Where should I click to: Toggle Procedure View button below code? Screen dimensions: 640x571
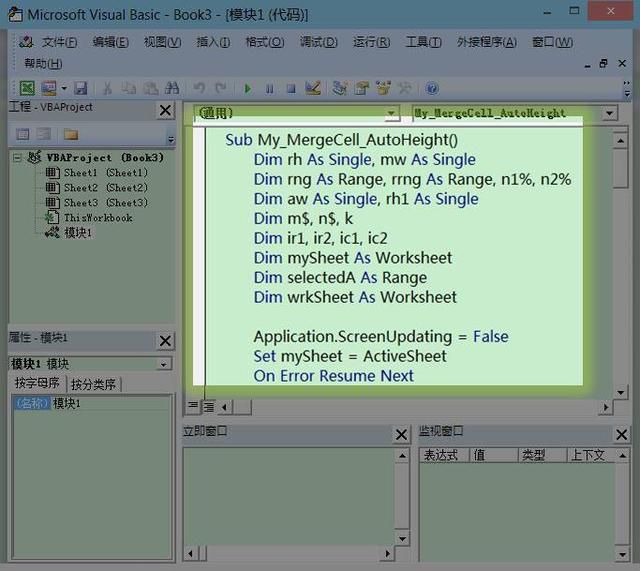(x=193, y=406)
